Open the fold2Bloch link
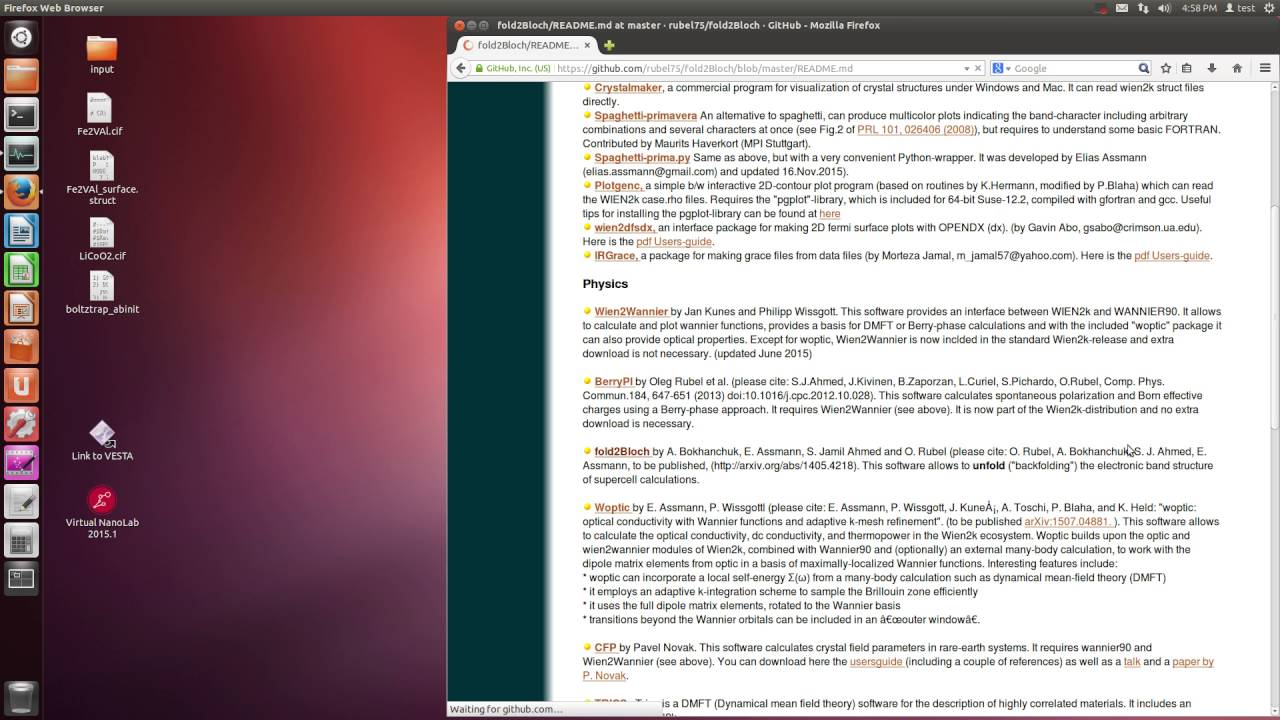The width and height of the screenshot is (1280, 720). coord(622,452)
